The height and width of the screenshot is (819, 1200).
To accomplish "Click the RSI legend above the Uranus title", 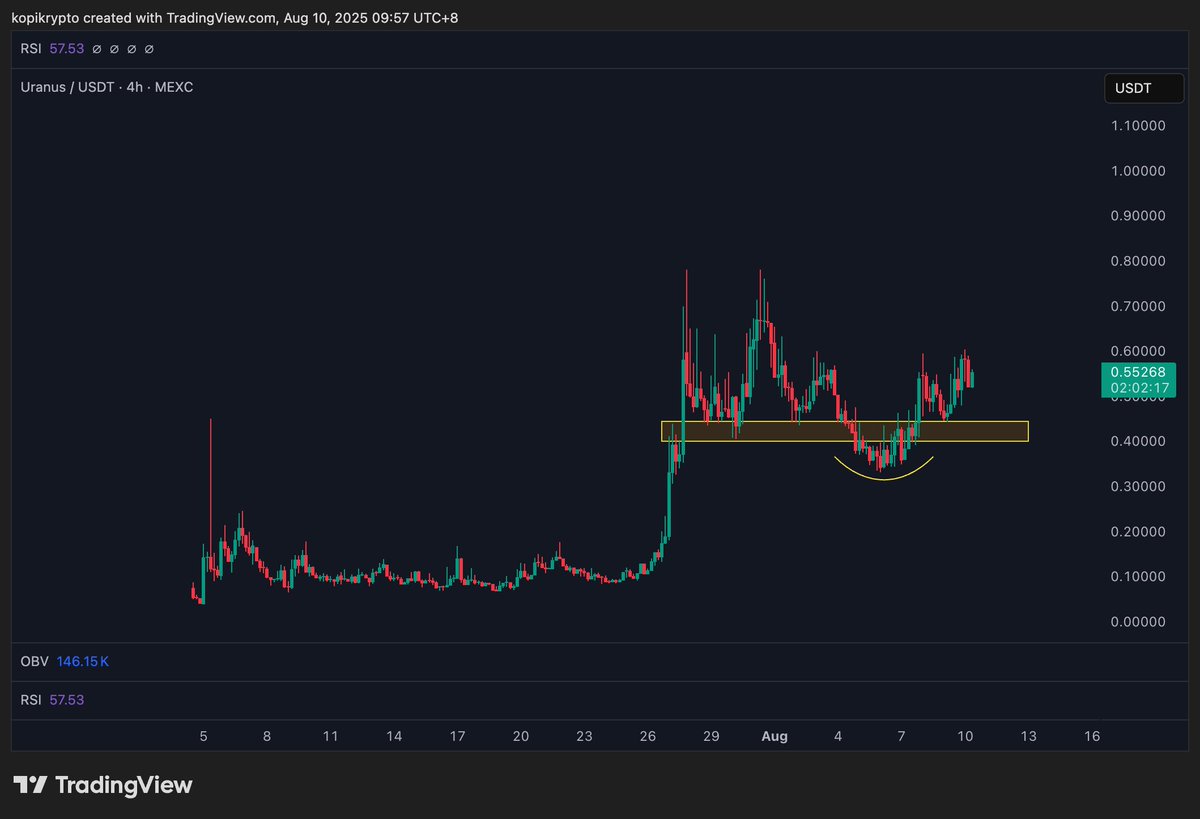I will (52, 48).
